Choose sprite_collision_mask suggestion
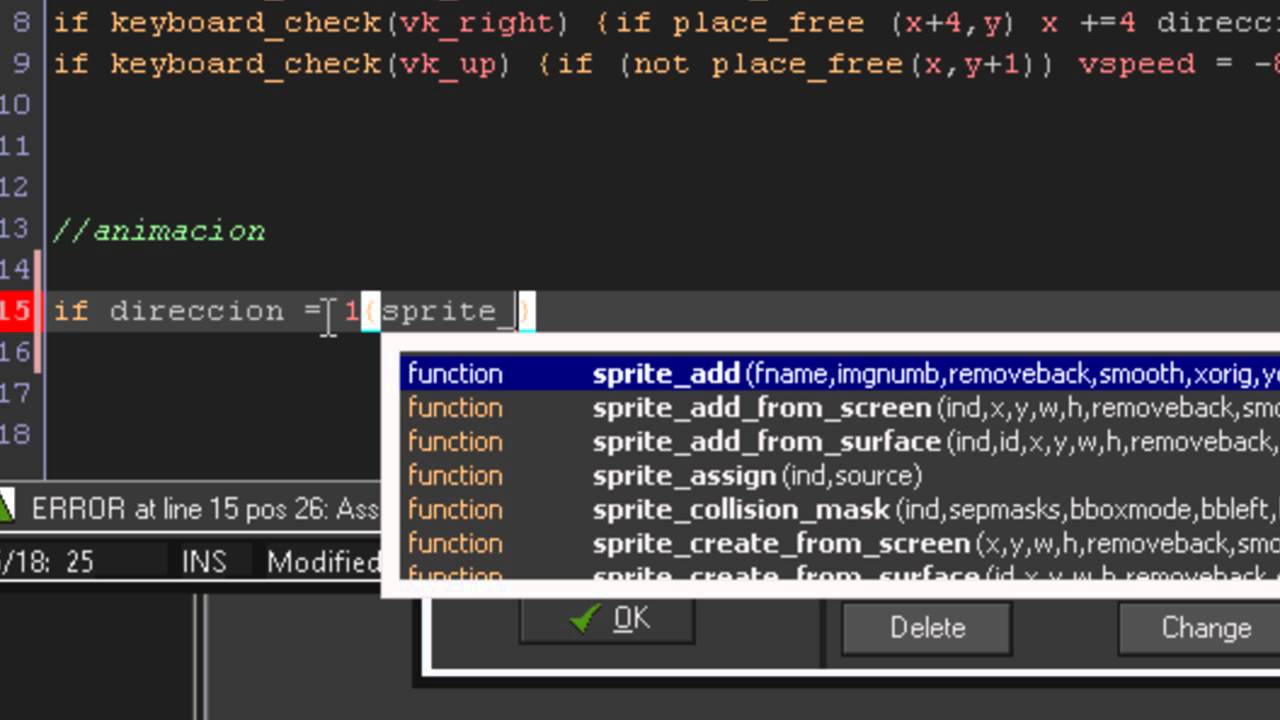This screenshot has width=1280, height=720. 840,510
